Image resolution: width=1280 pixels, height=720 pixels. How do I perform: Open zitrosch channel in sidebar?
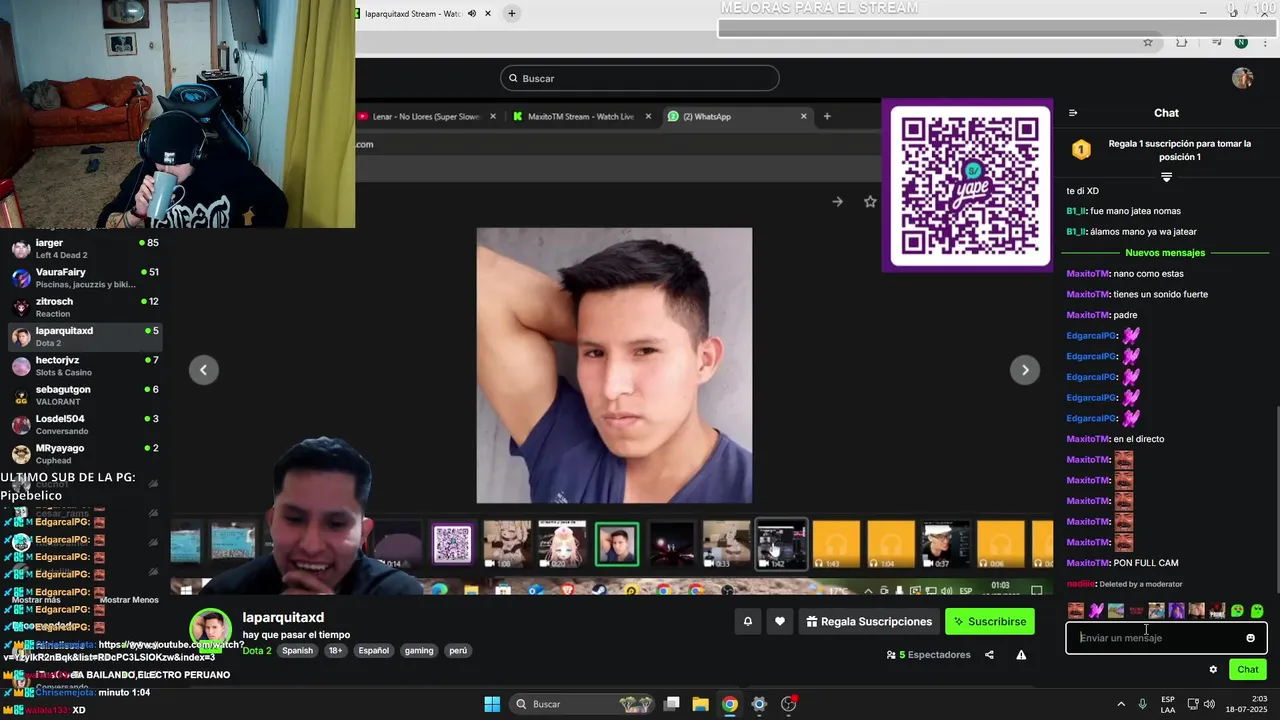coord(85,307)
